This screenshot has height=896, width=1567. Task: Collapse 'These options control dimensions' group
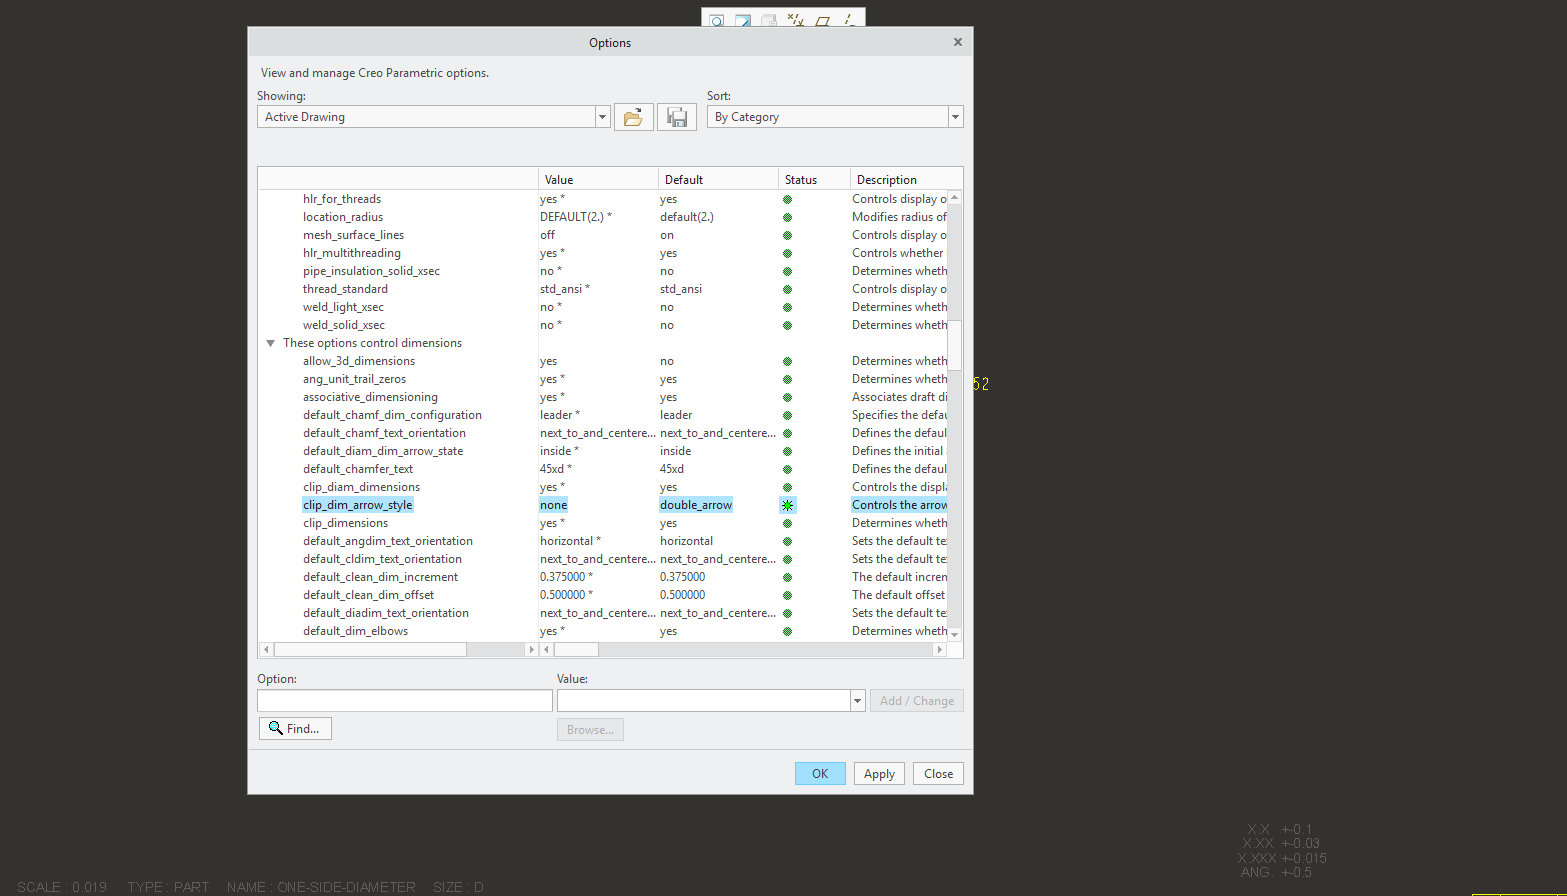[x=270, y=343]
